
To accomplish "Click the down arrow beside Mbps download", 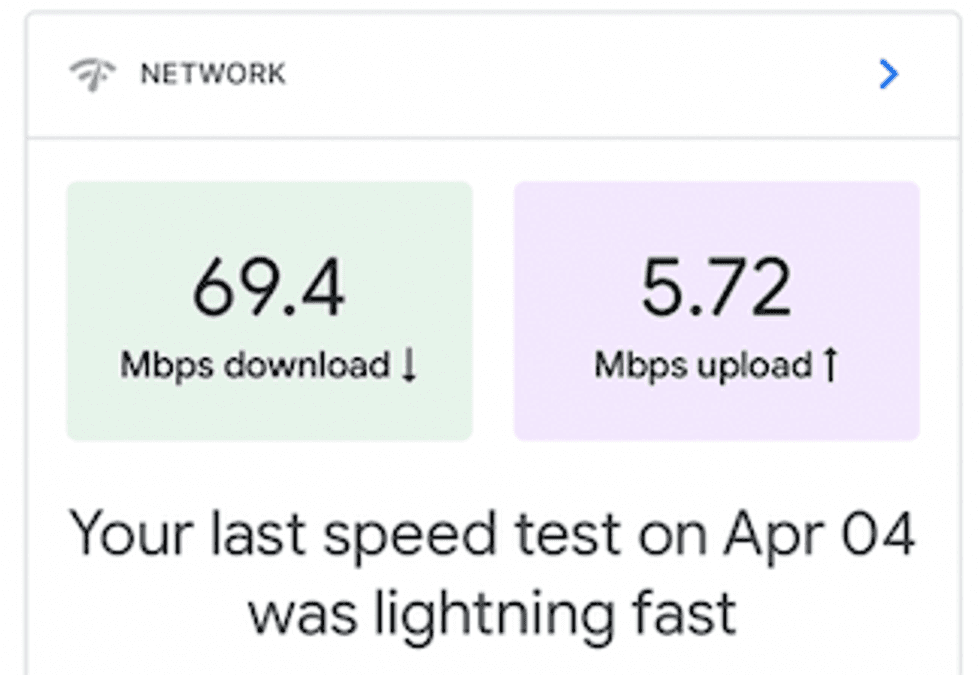I will pyautogui.click(x=408, y=366).
